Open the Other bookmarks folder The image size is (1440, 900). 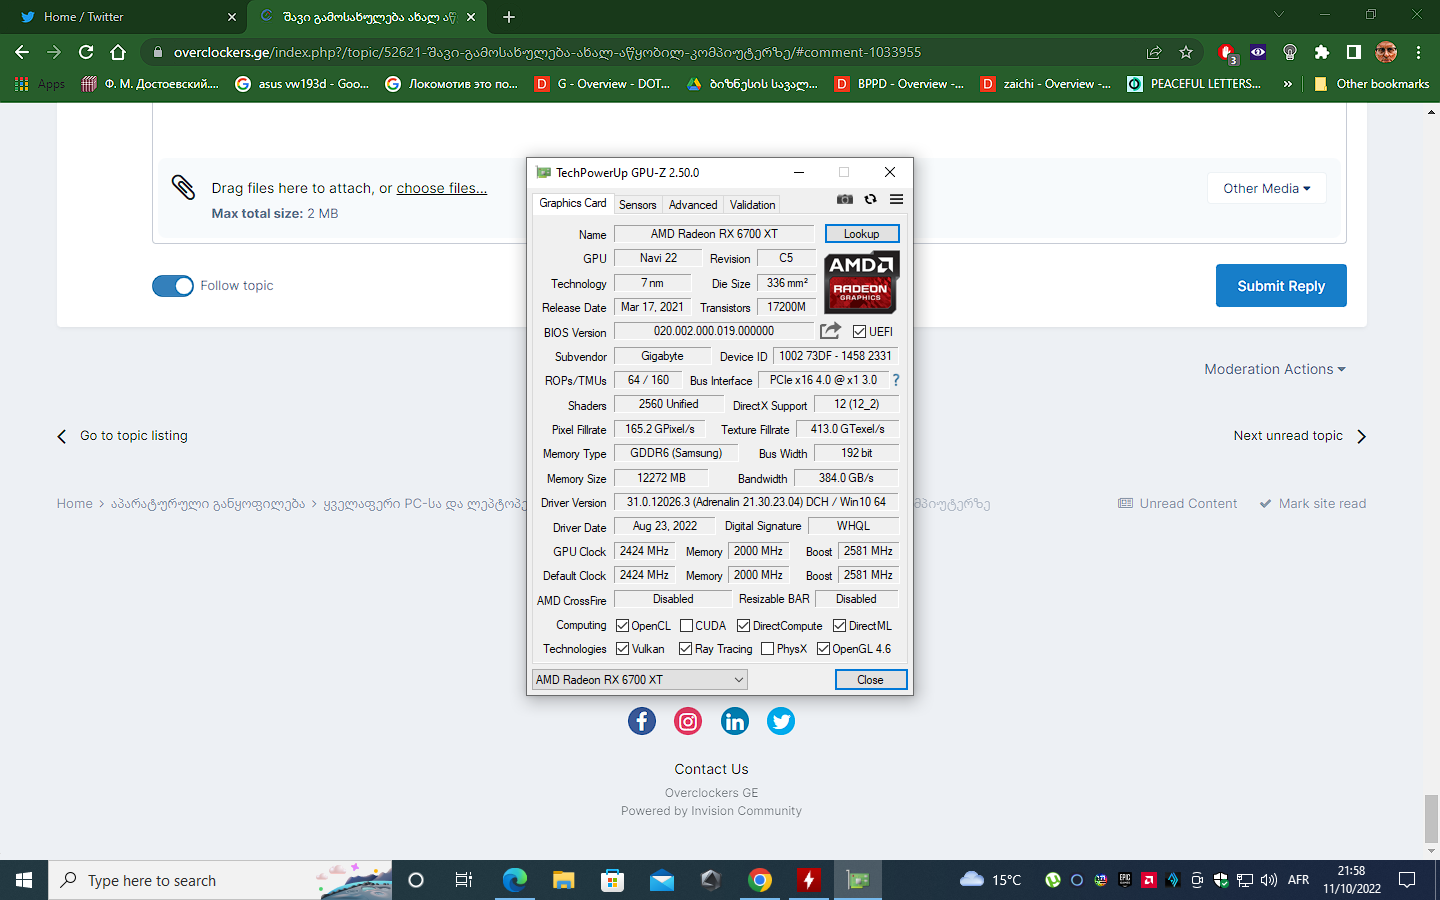[x=1371, y=84]
